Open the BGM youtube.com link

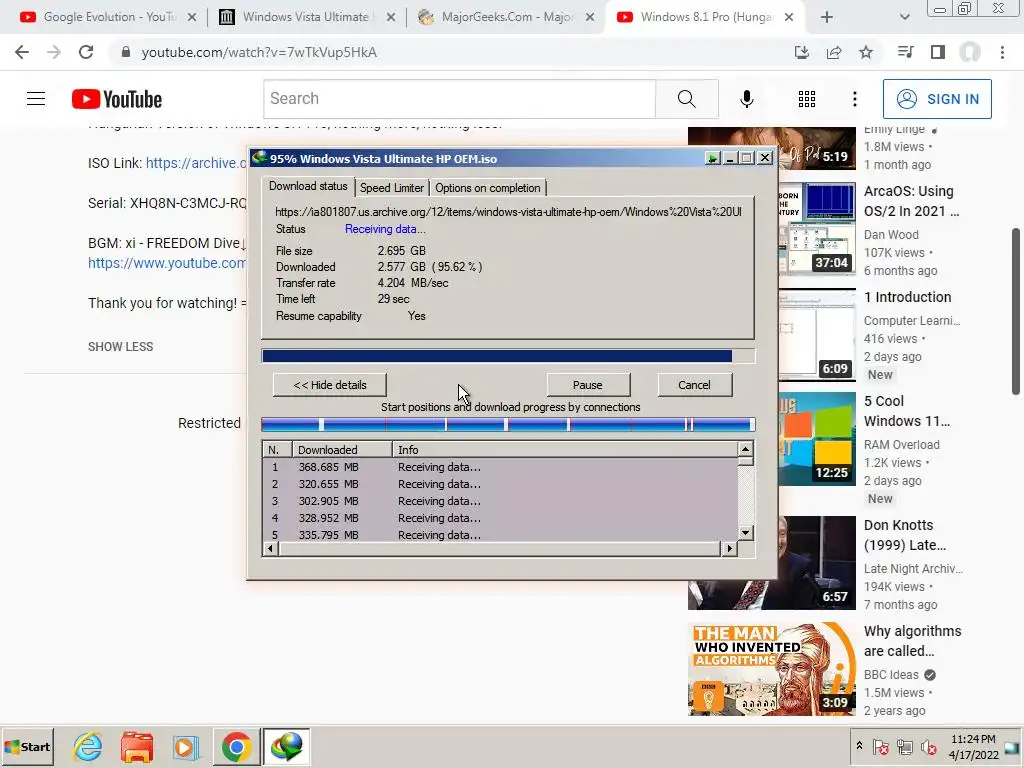[x=167, y=263]
